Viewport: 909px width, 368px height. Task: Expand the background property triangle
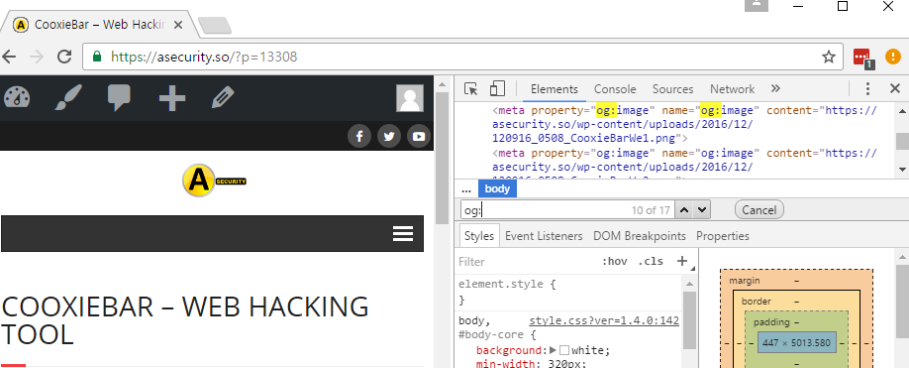point(553,350)
